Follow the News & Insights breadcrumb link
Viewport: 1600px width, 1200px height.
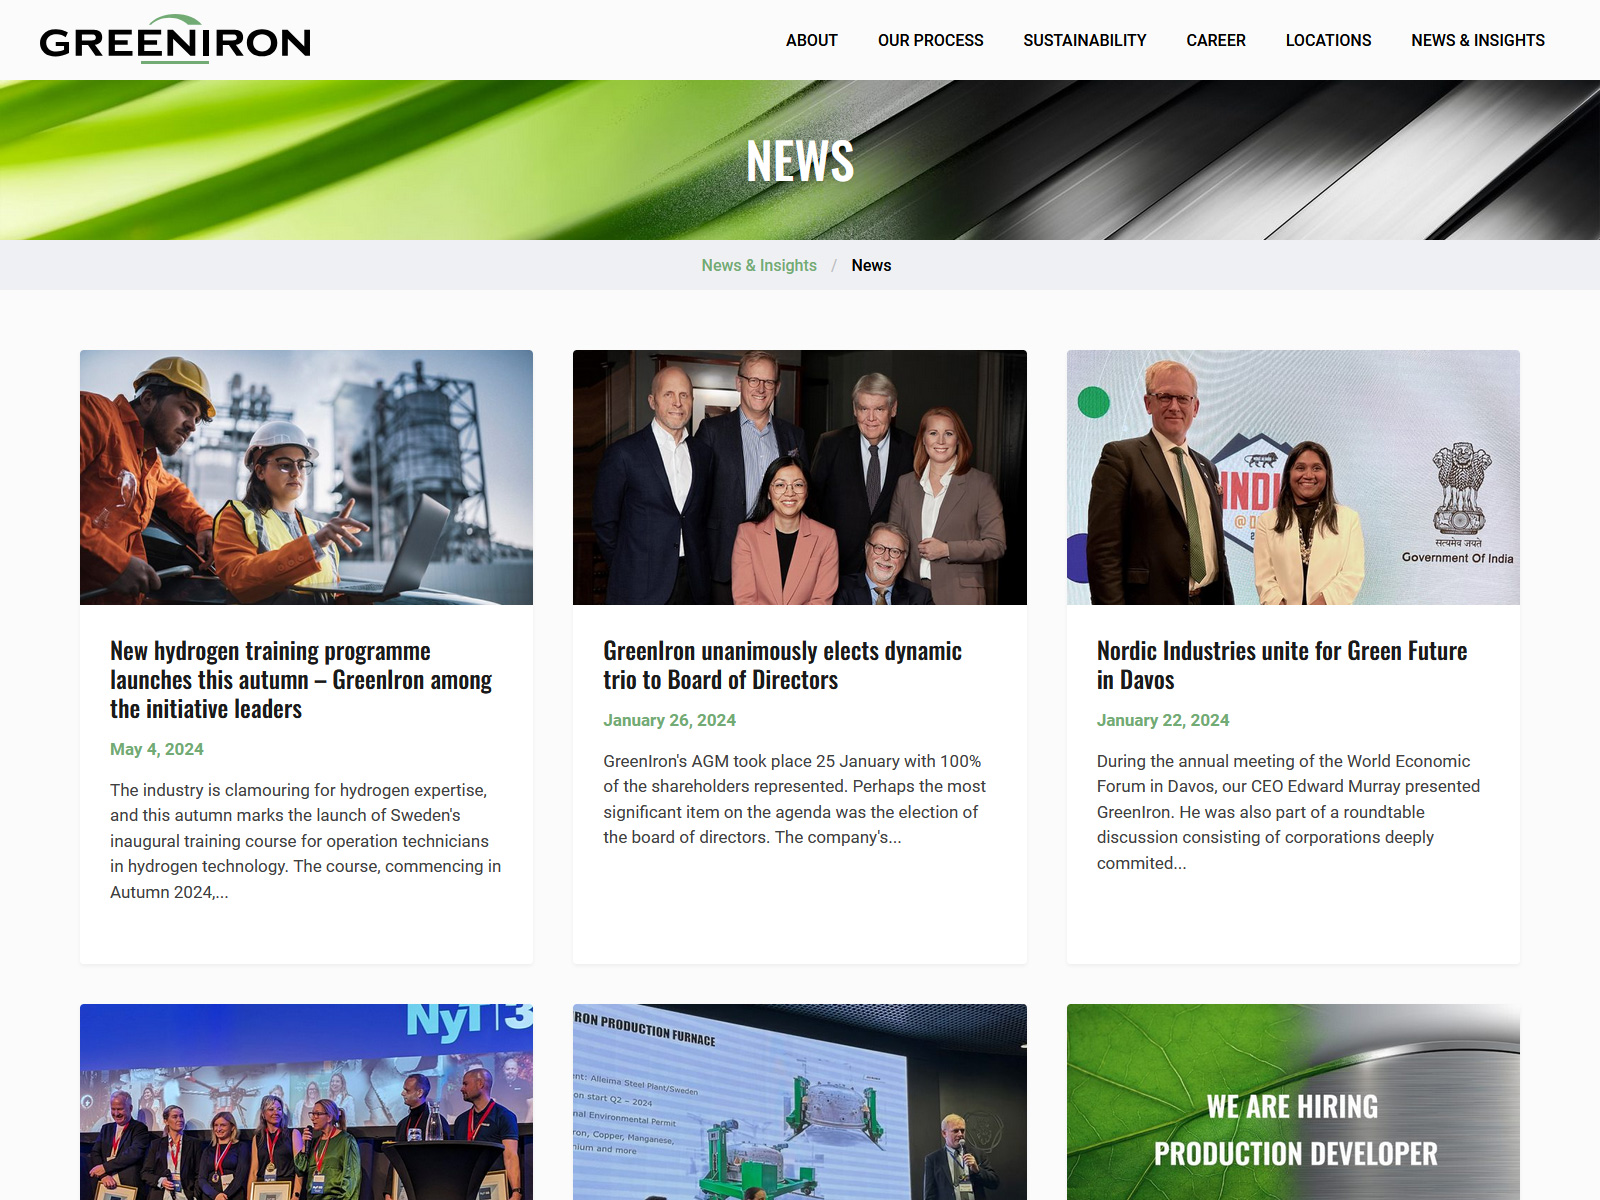click(759, 265)
